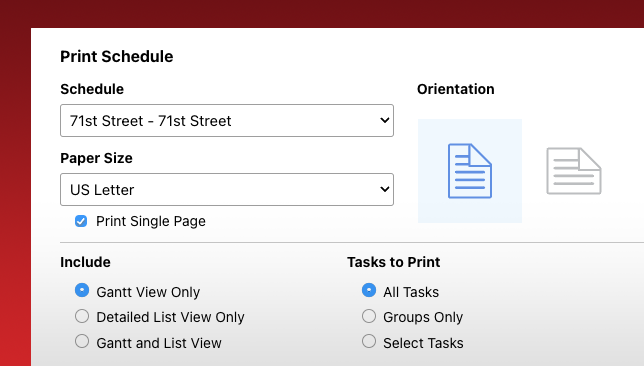Click the Schedule field label
The width and height of the screenshot is (644, 366).
[92, 89]
